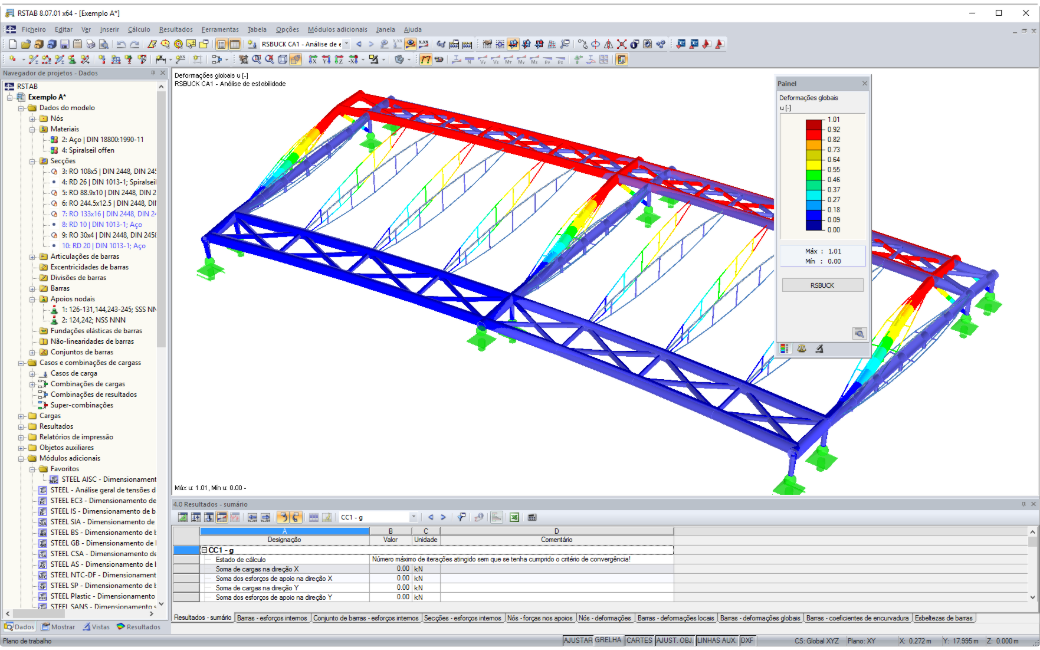This screenshot has height=650, width=1040.
Task: Click the color scale icon at Painel bottom
Action: click(785, 349)
